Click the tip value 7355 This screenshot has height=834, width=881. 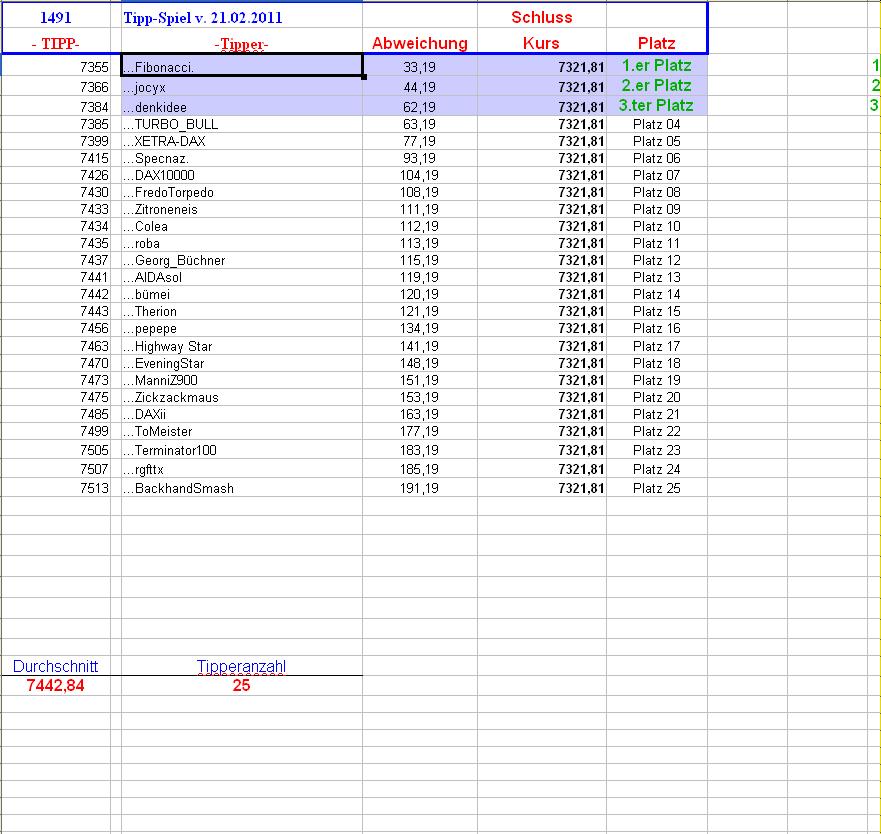(94, 67)
